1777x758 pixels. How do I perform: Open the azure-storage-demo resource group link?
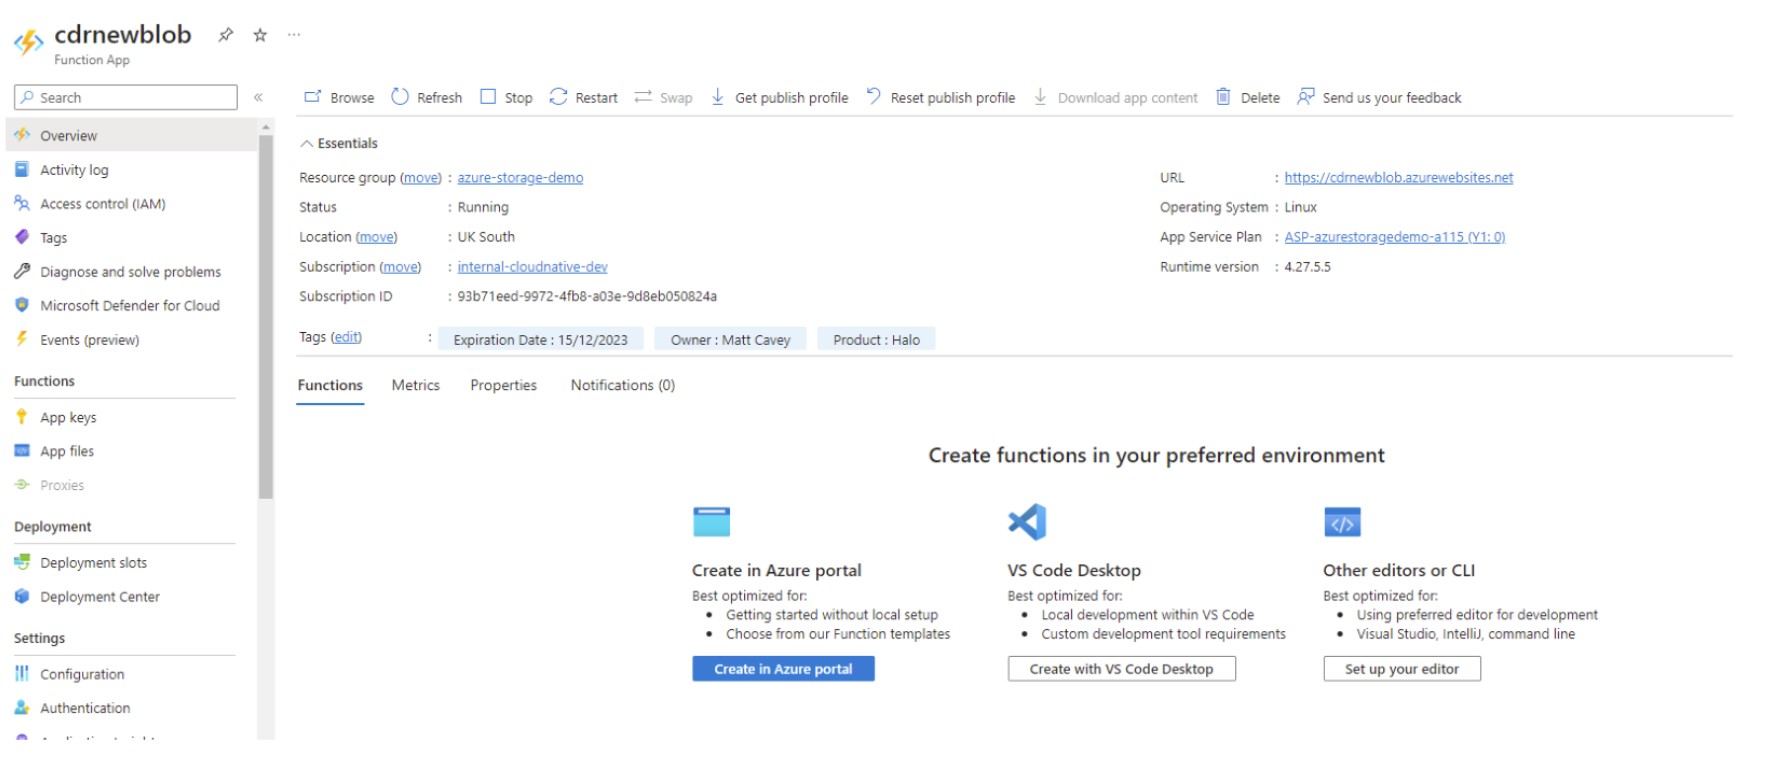(x=520, y=178)
